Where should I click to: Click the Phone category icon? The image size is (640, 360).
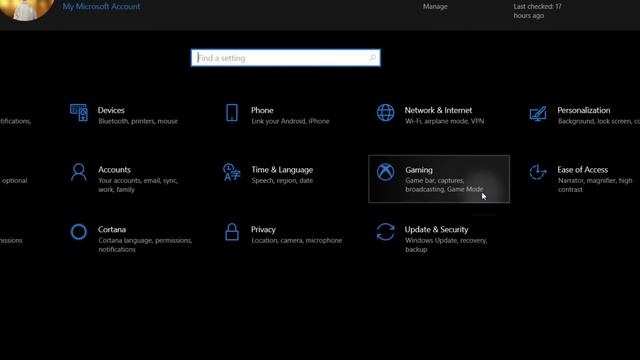(x=232, y=113)
